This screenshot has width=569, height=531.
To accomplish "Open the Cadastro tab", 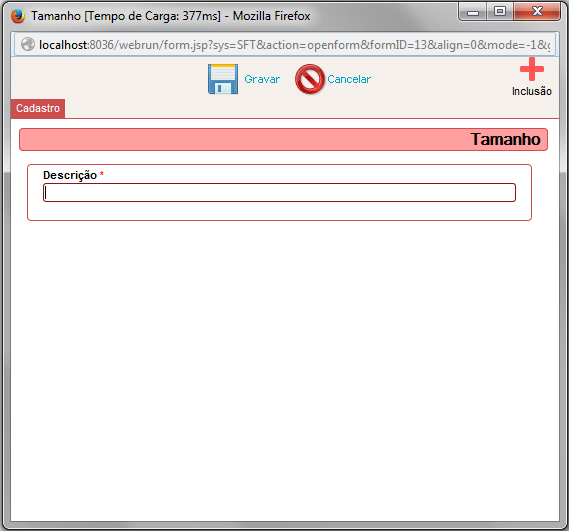I will coord(38,108).
